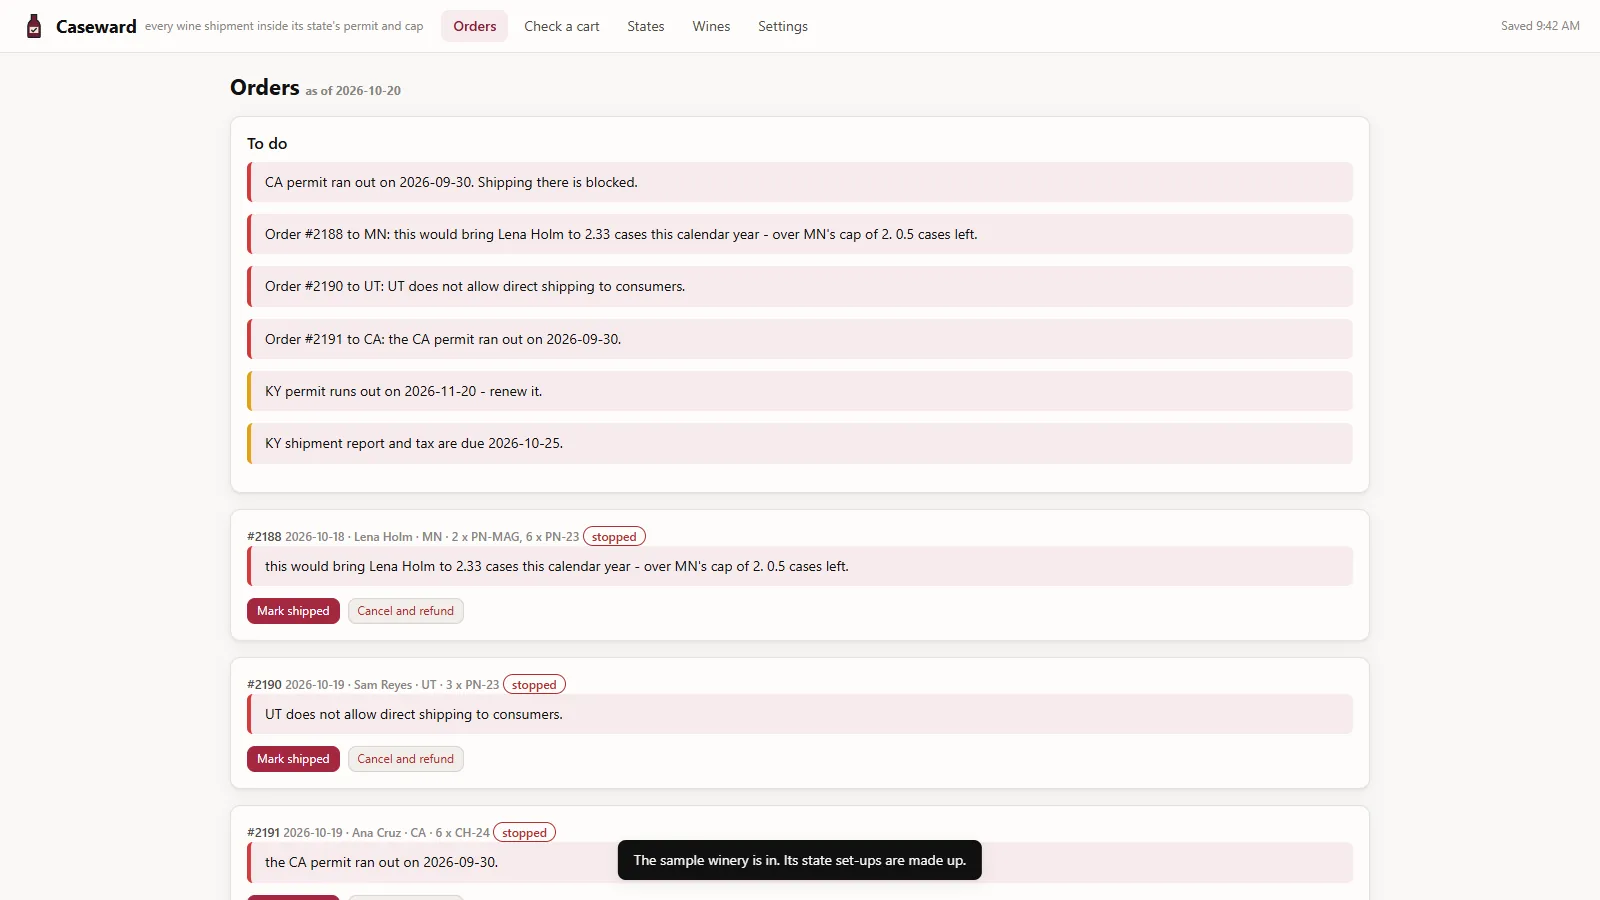This screenshot has width=1600, height=900.
Task: Select the Order #2188 to MN to-do alert
Action: [800, 234]
